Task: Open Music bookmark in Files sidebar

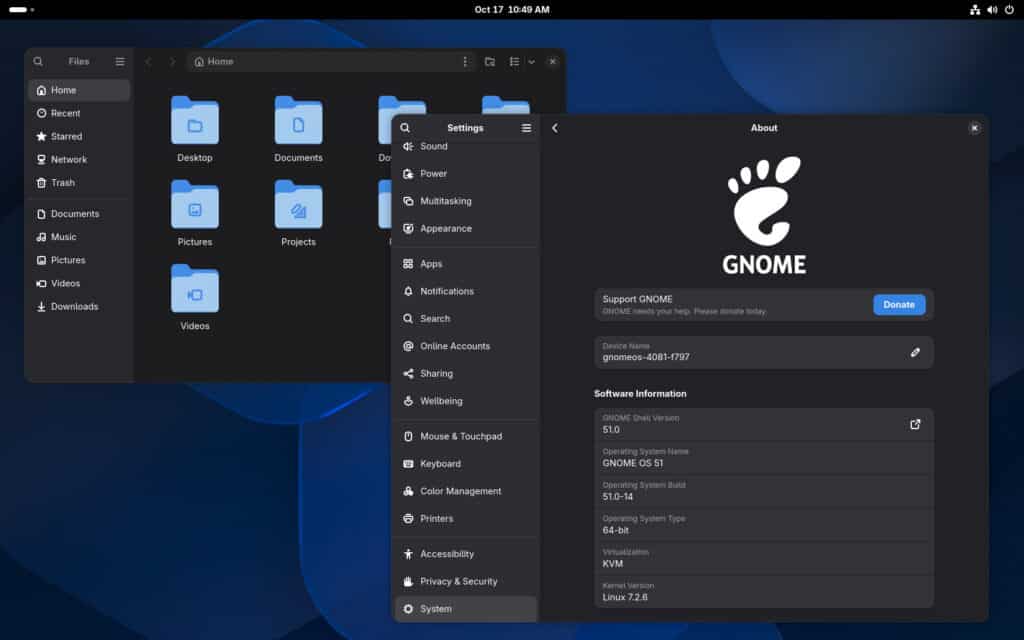Action: click(x=79, y=237)
